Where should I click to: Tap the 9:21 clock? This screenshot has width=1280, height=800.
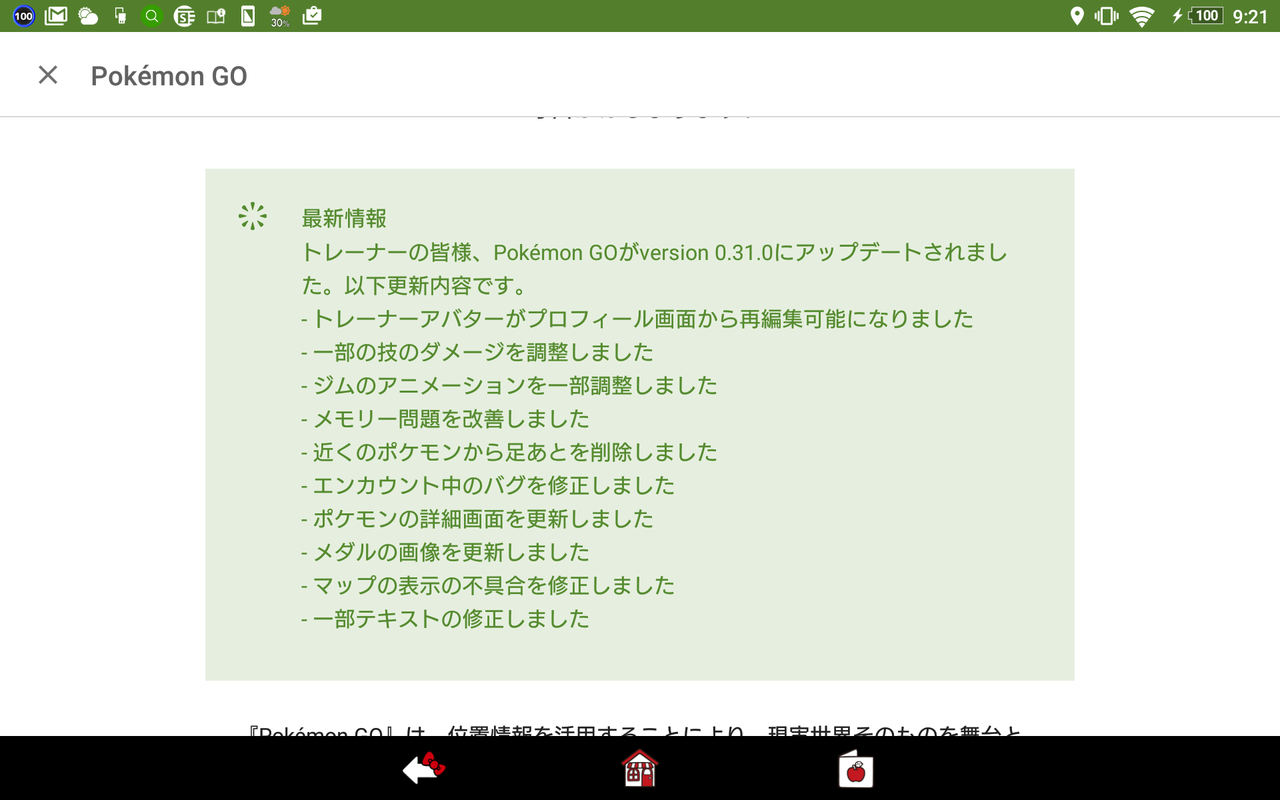pos(1250,16)
